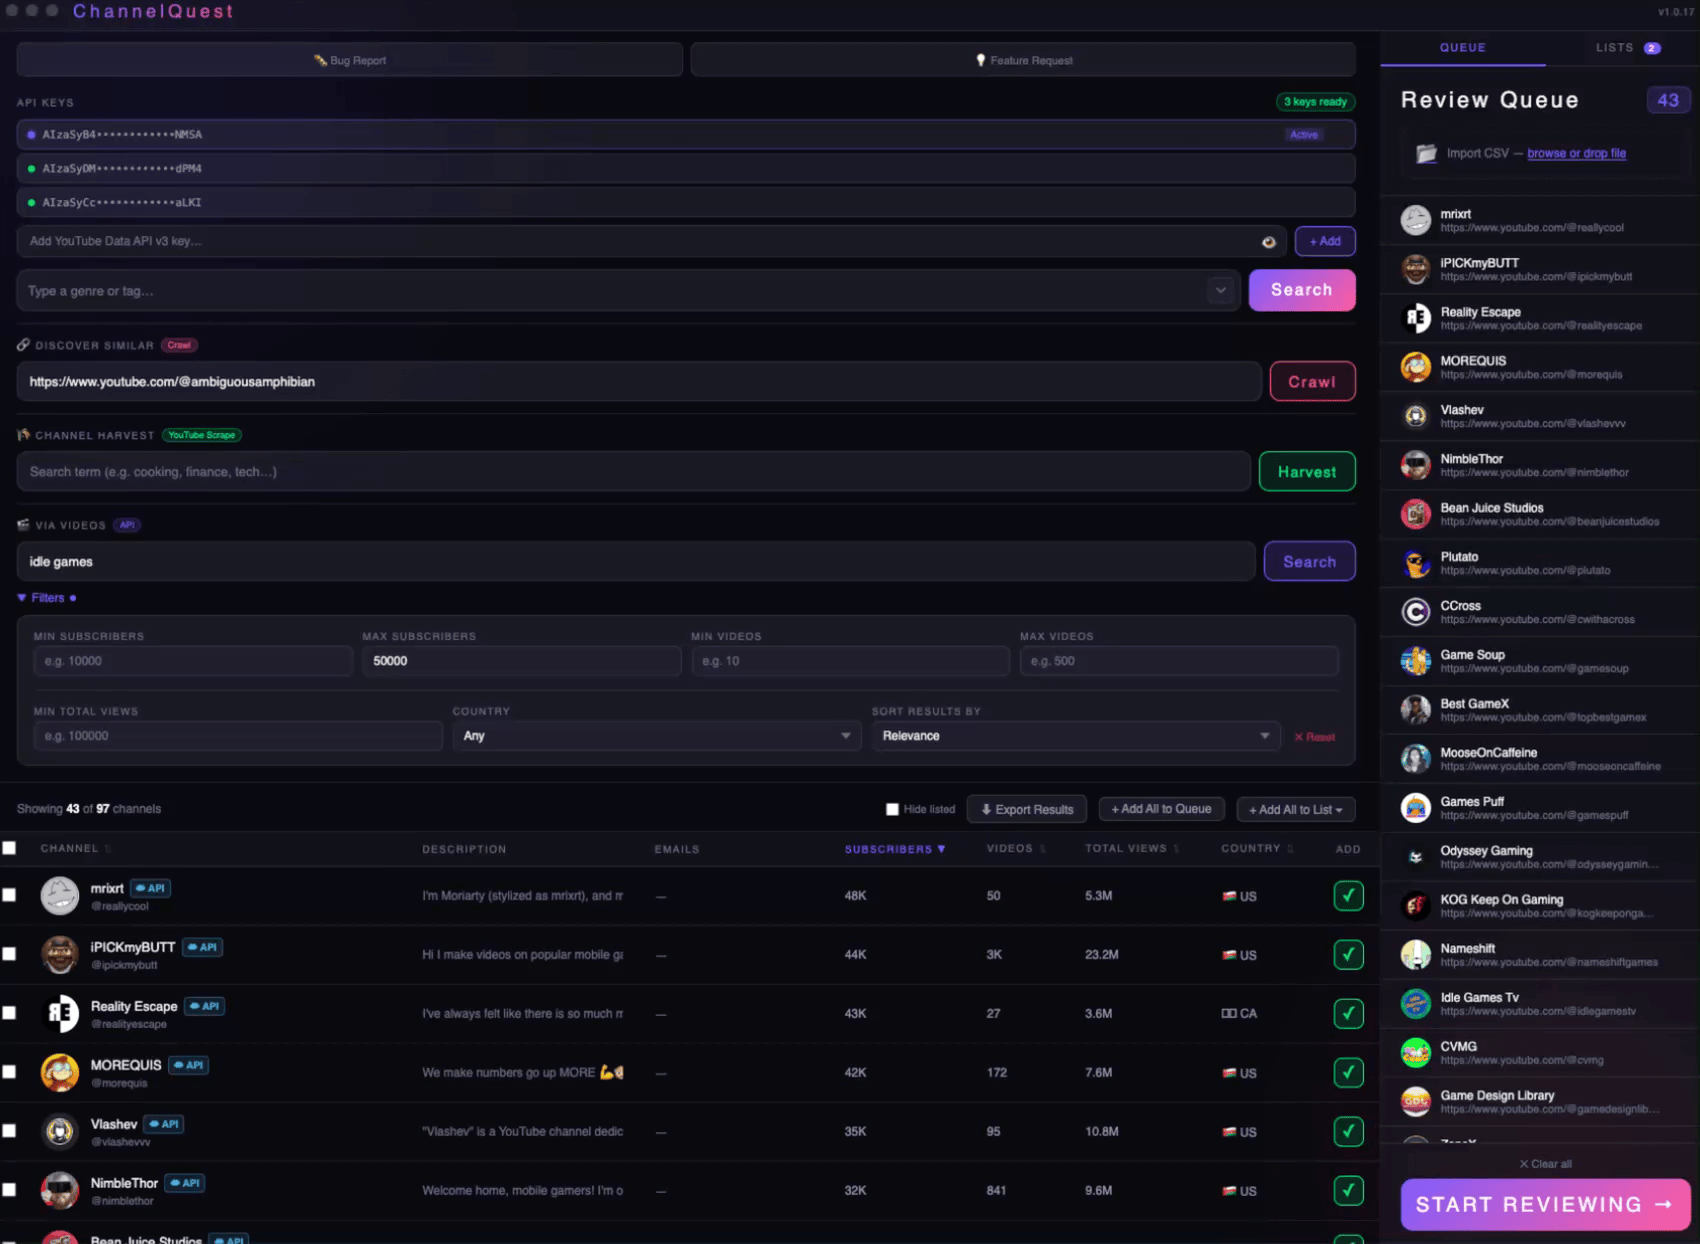Select the Reality Escape row checkbox

(9, 1013)
